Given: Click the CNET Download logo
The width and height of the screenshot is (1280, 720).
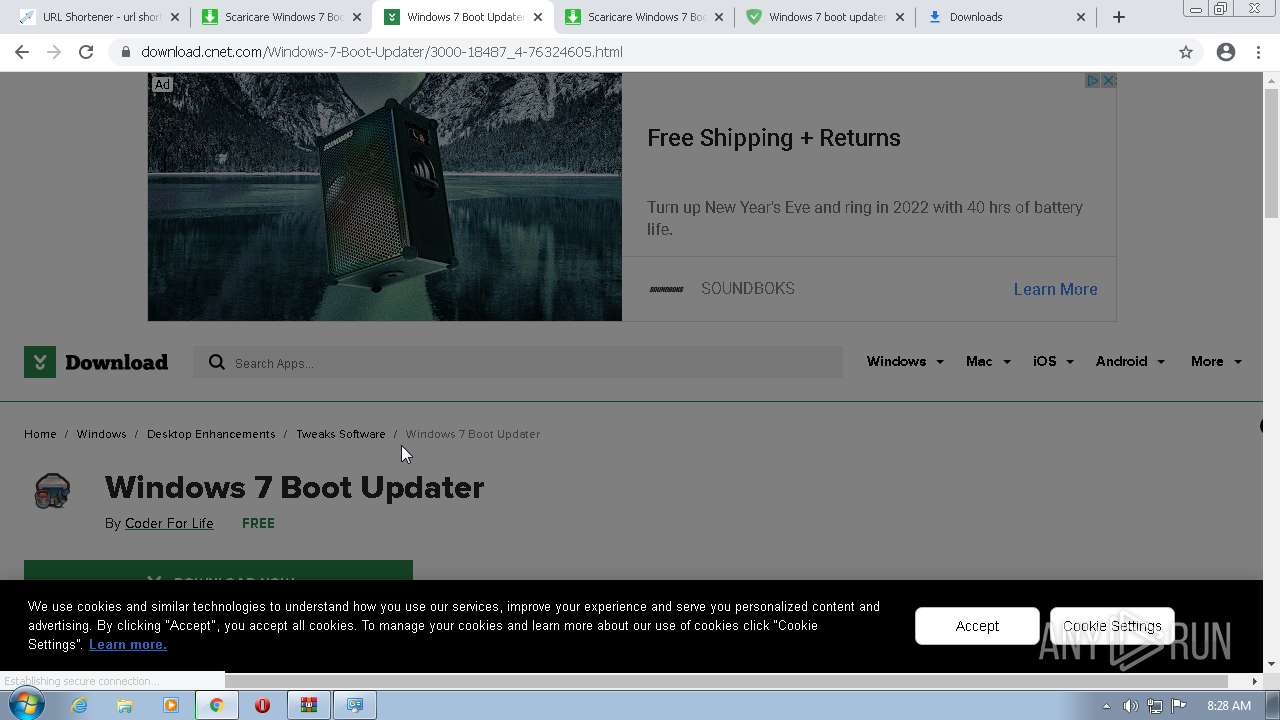Looking at the screenshot, I should (x=96, y=362).
